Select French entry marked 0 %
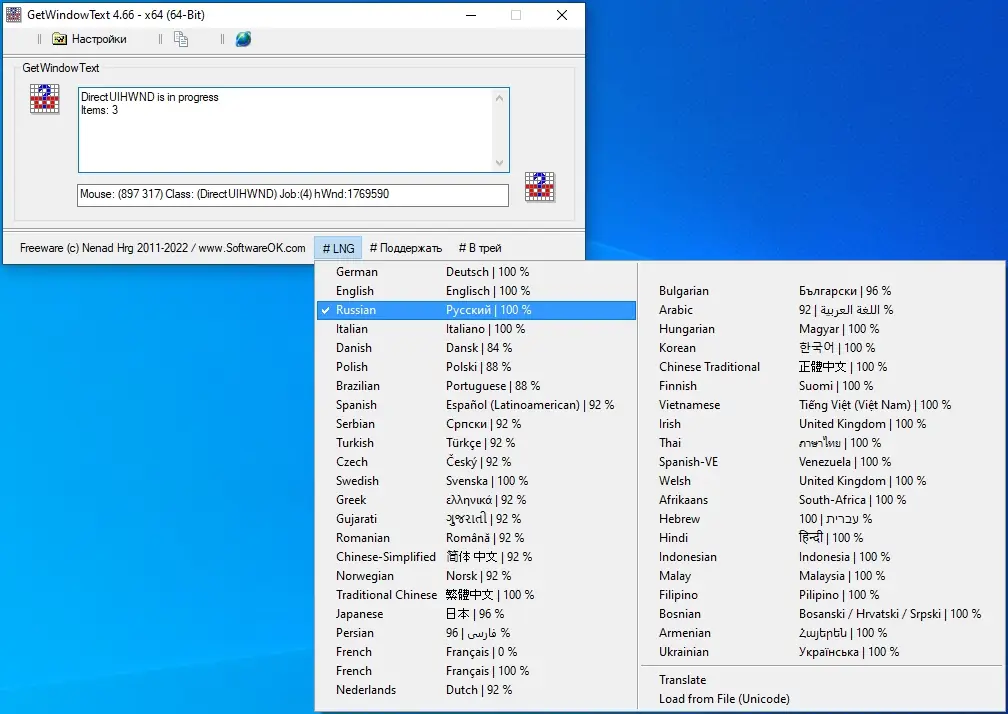 [x=476, y=652]
